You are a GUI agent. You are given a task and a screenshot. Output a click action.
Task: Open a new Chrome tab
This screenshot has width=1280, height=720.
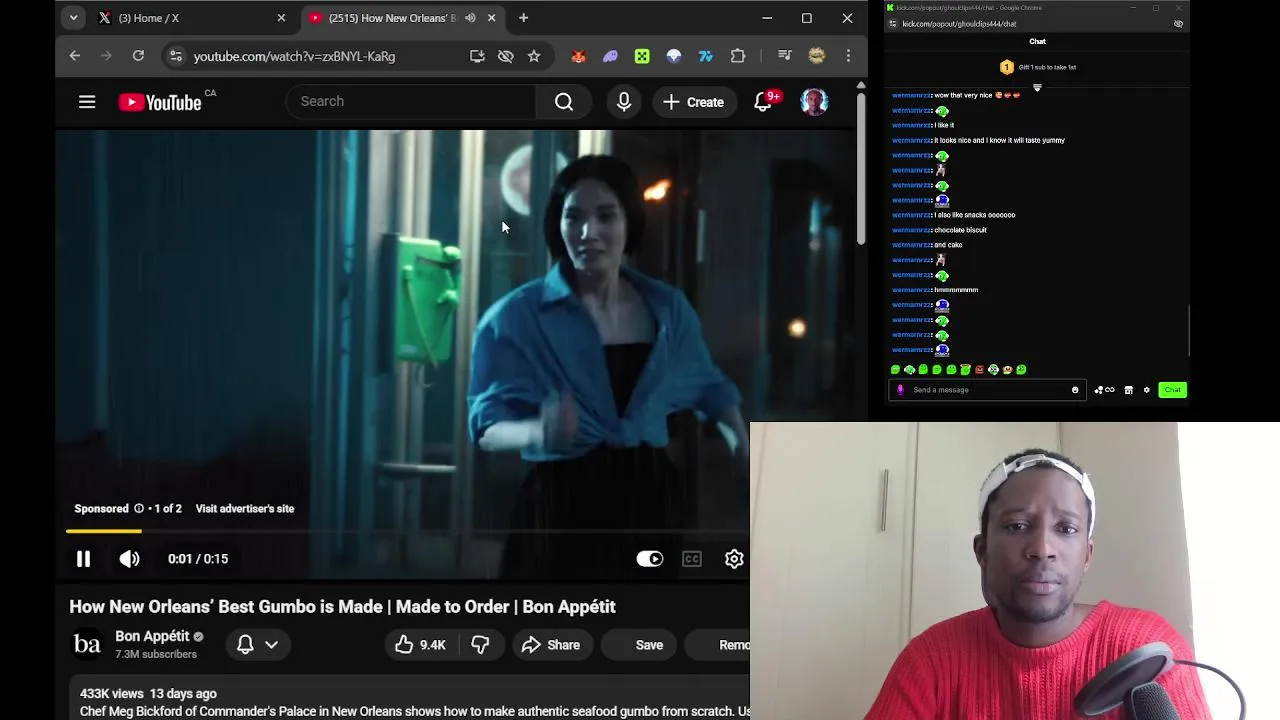523,18
